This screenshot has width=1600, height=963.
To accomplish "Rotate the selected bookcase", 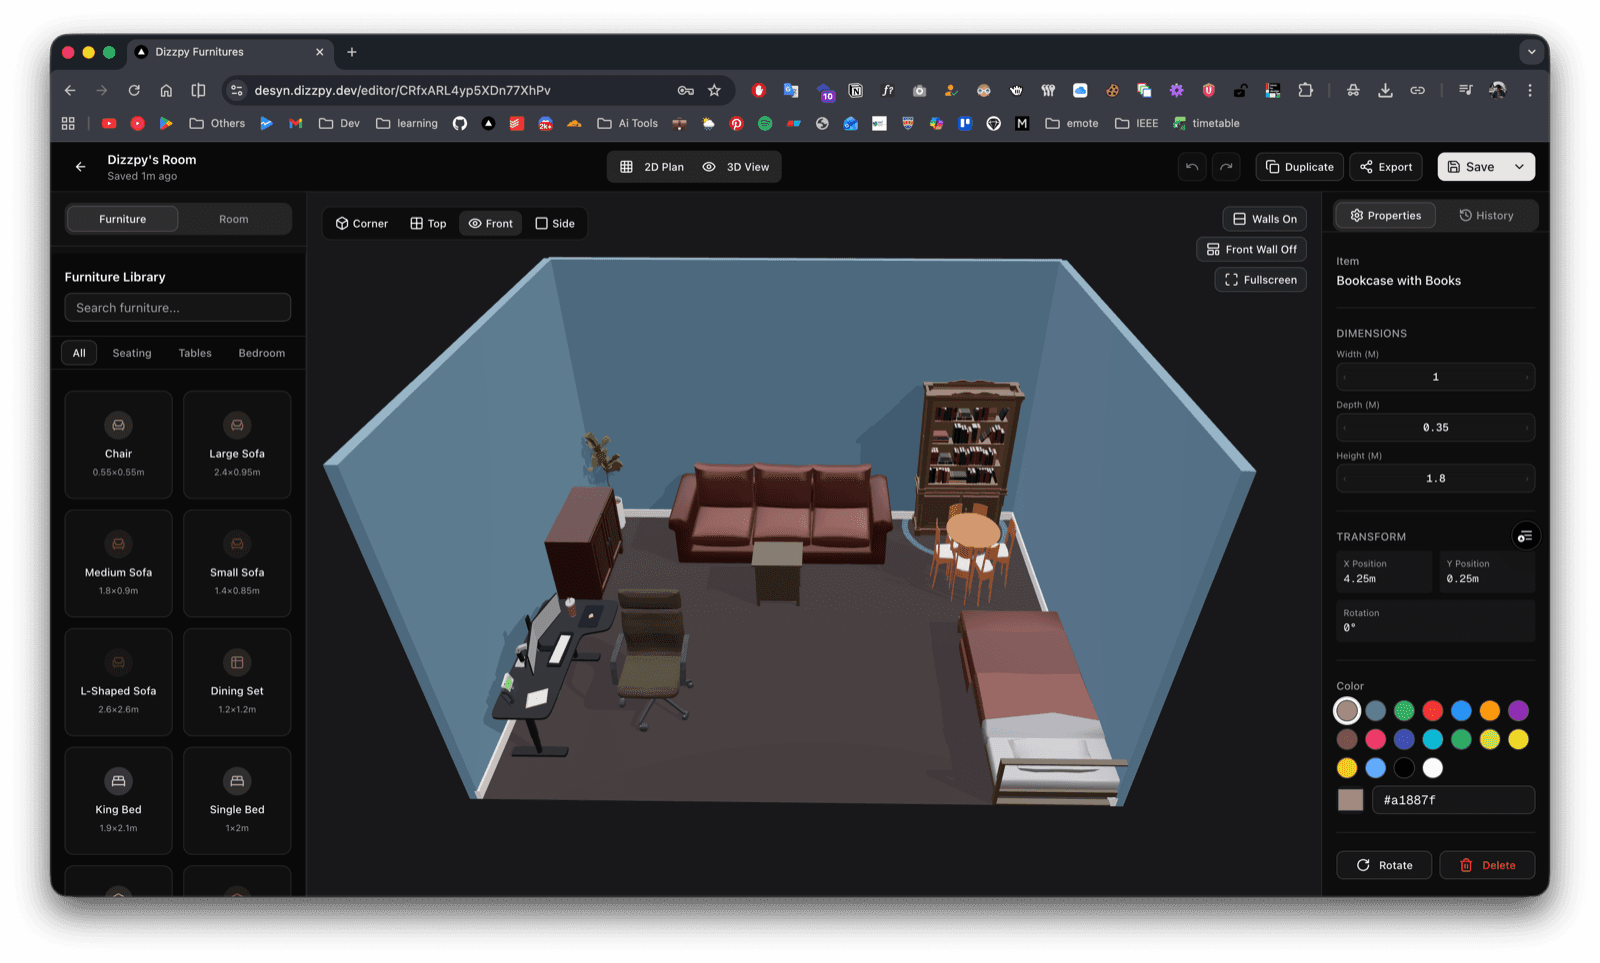I will [x=1384, y=865].
